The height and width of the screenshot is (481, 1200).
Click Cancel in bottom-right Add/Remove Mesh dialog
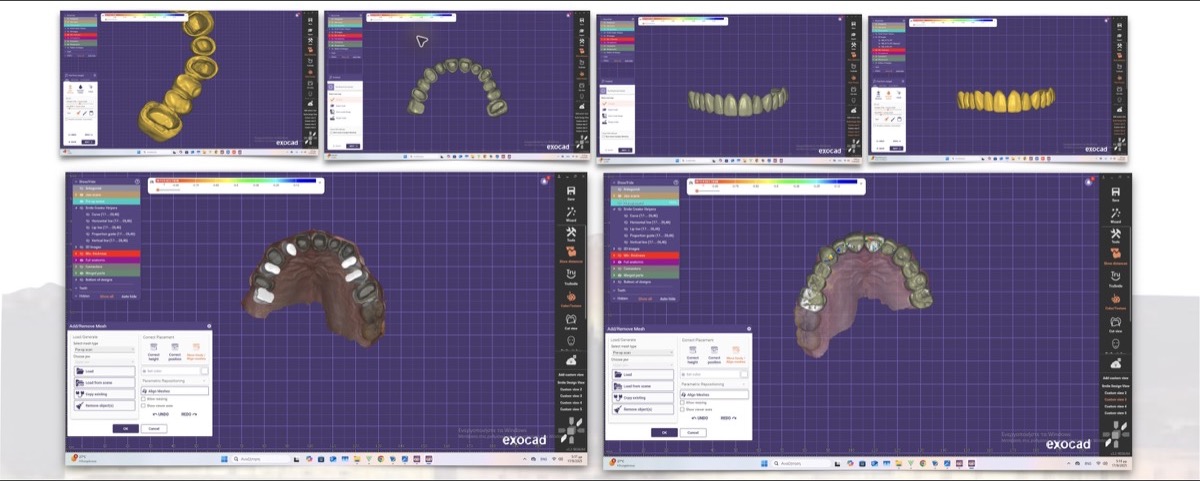693,433
